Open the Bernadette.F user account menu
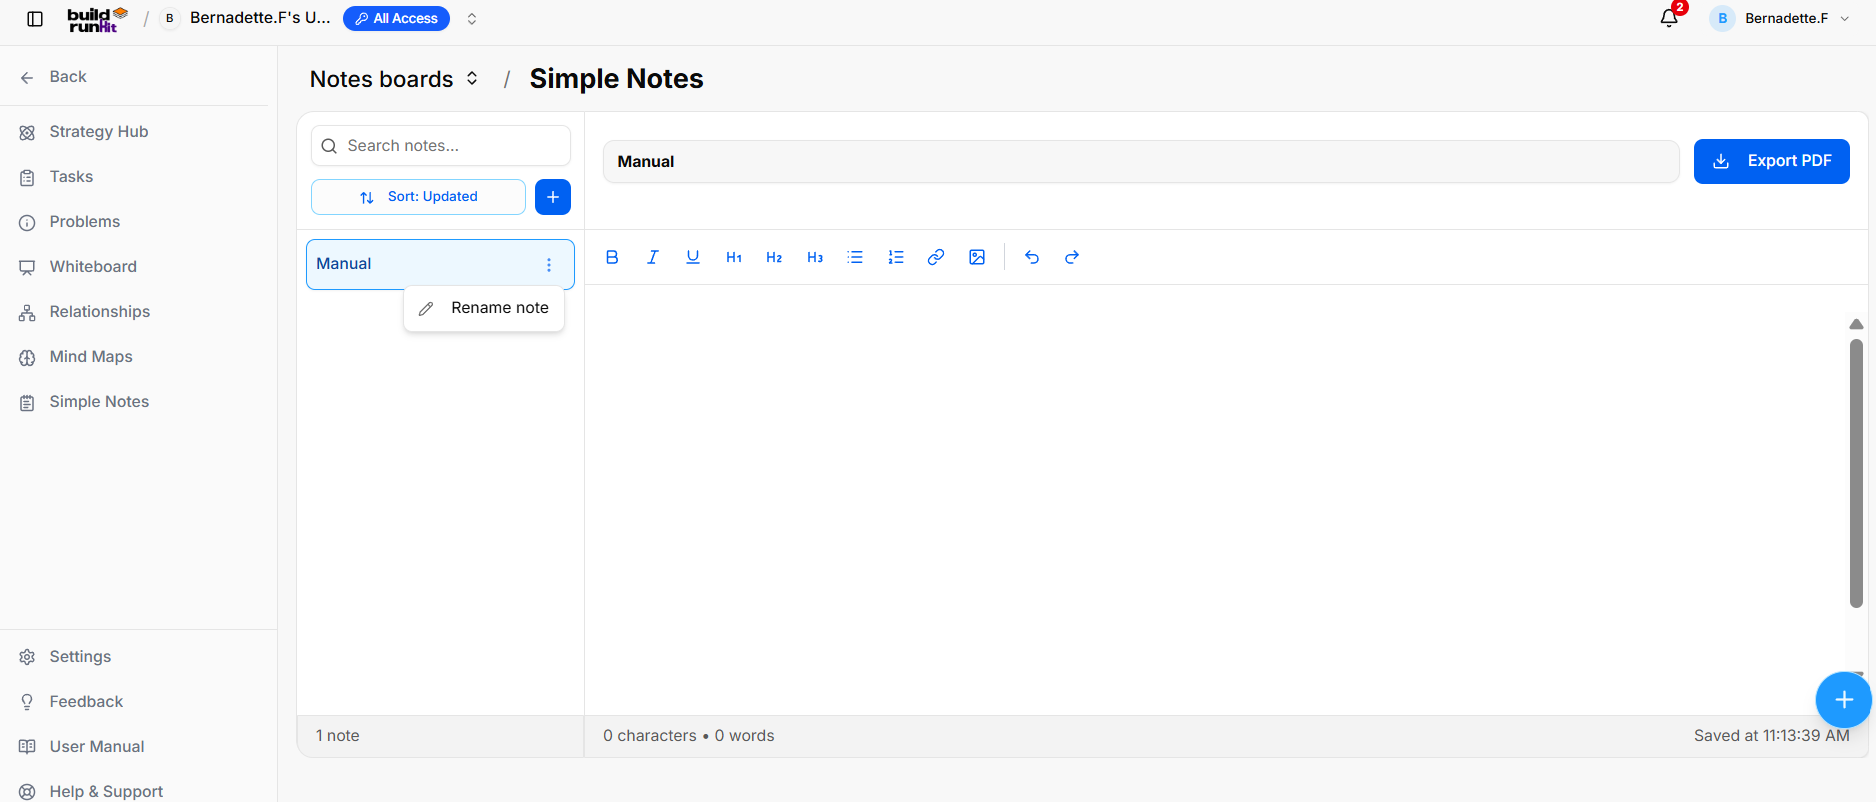1876x802 pixels. 1781,19
